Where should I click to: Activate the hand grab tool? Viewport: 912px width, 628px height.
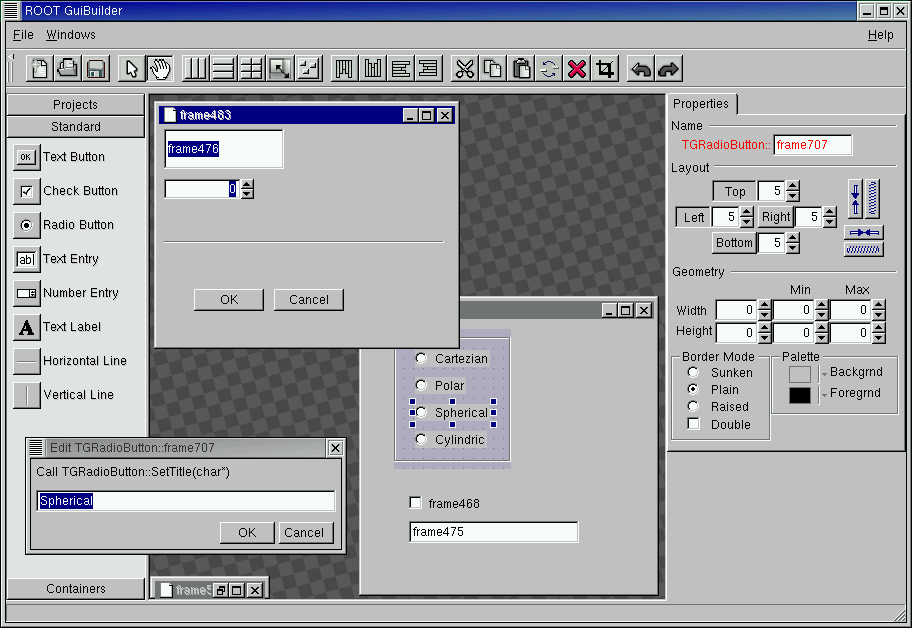click(x=159, y=69)
